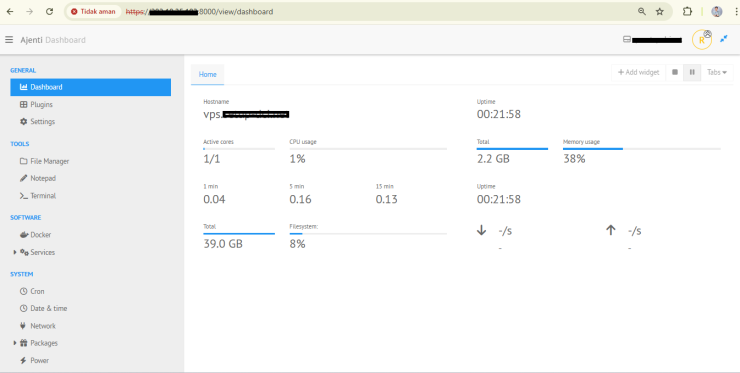Click the '0.13' fifteen minute load value
The width and height of the screenshot is (740, 373).
click(387, 199)
